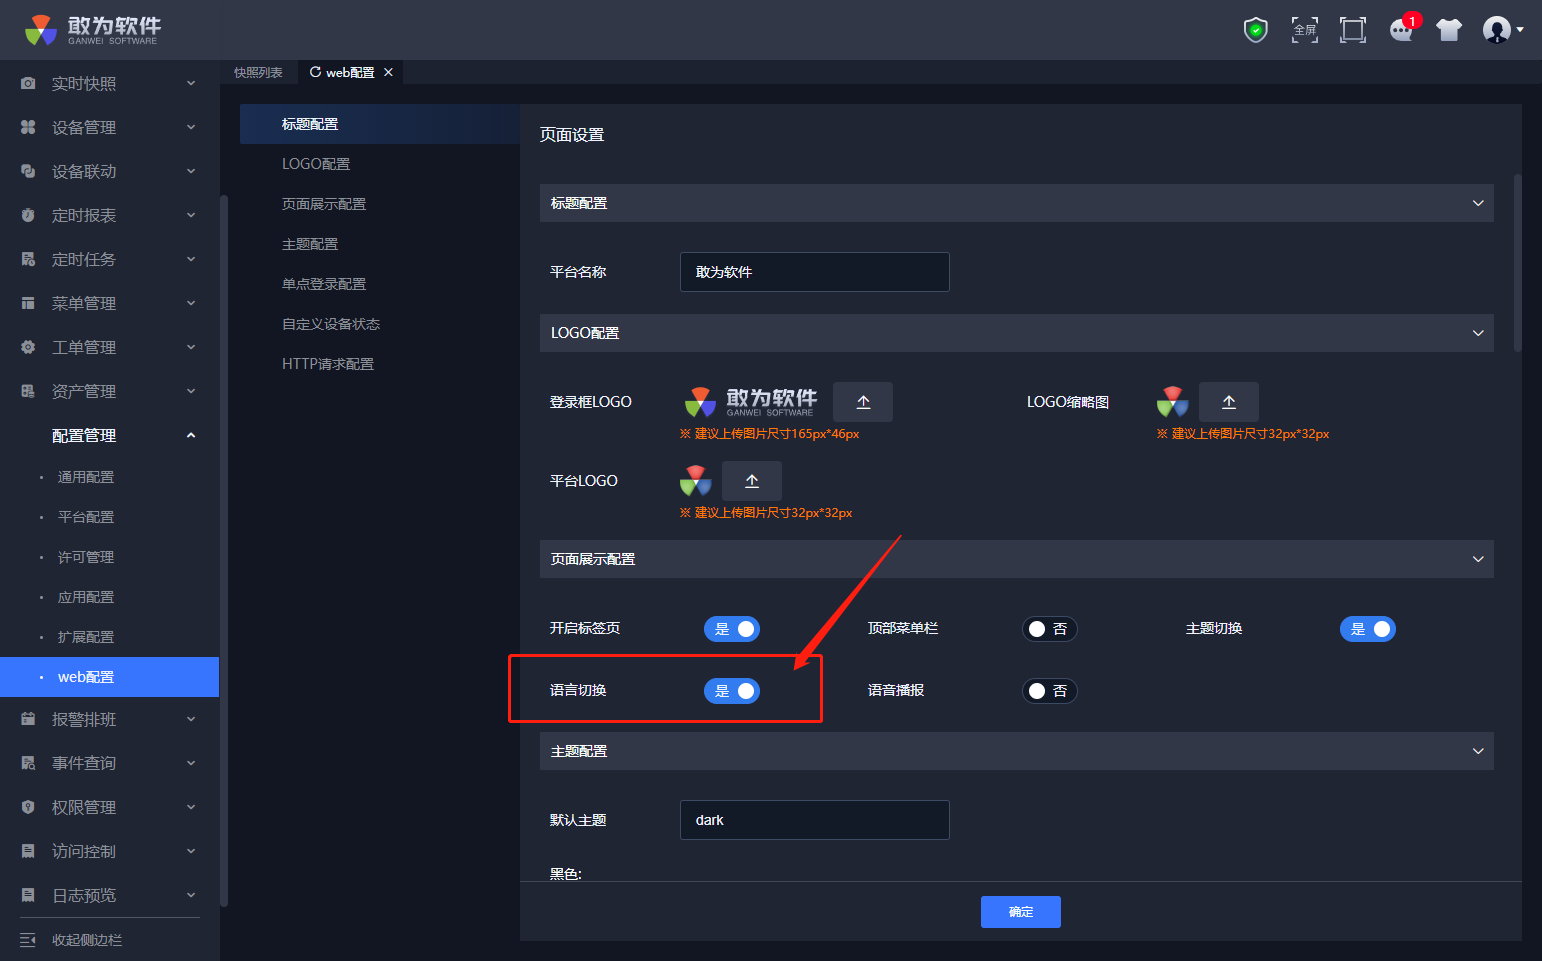Screen dimensions: 1542x961
Task: Open the user avatar menu
Action: click(1502, 30)
